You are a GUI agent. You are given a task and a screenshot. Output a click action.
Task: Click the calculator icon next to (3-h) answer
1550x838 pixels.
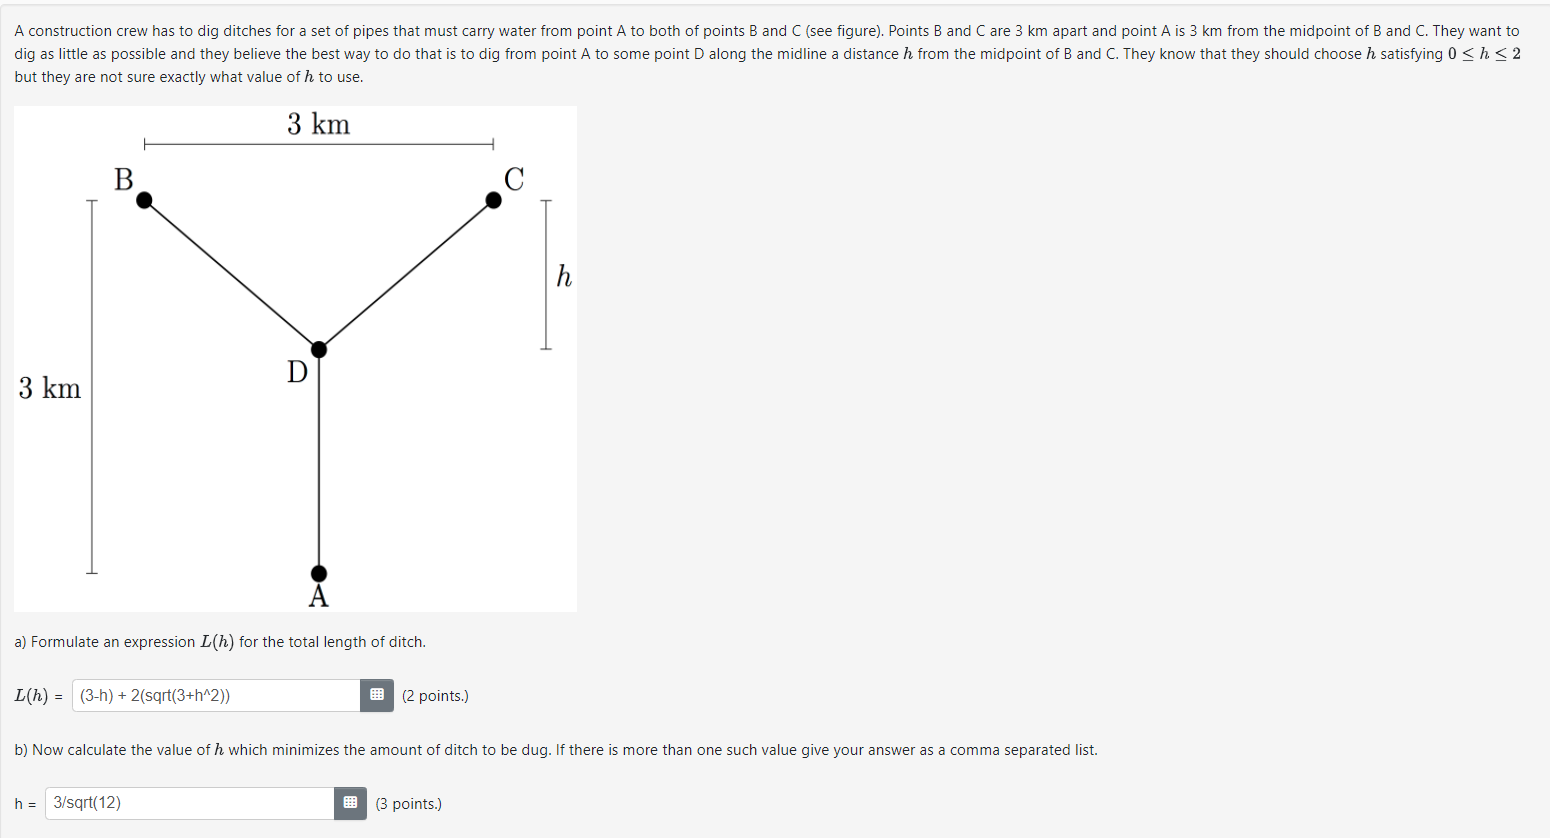(376, 695)
